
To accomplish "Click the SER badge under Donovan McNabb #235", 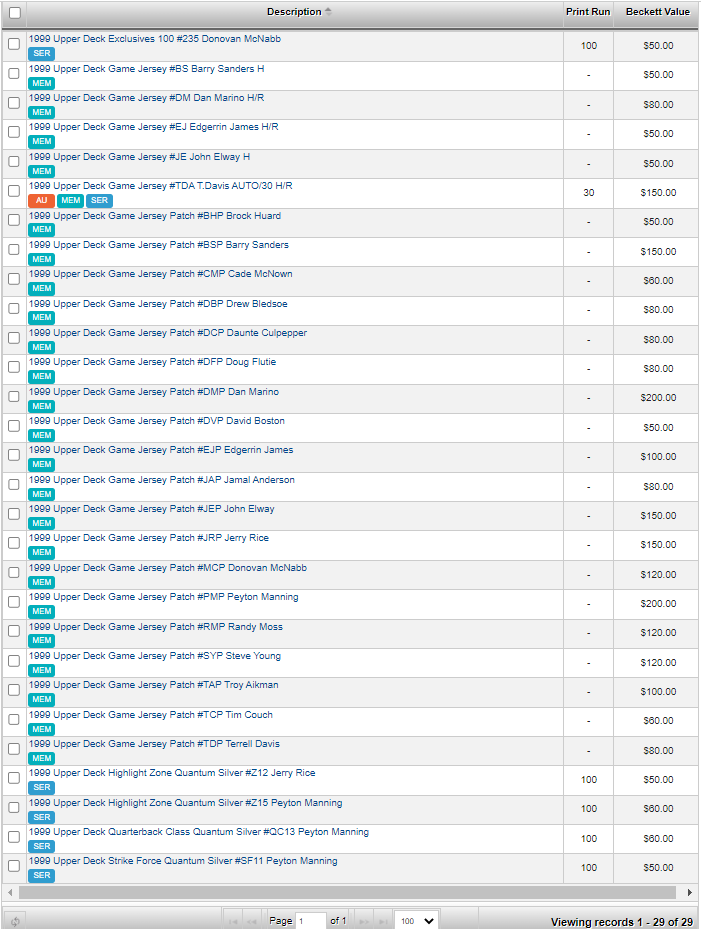I will tap(41, 53).
